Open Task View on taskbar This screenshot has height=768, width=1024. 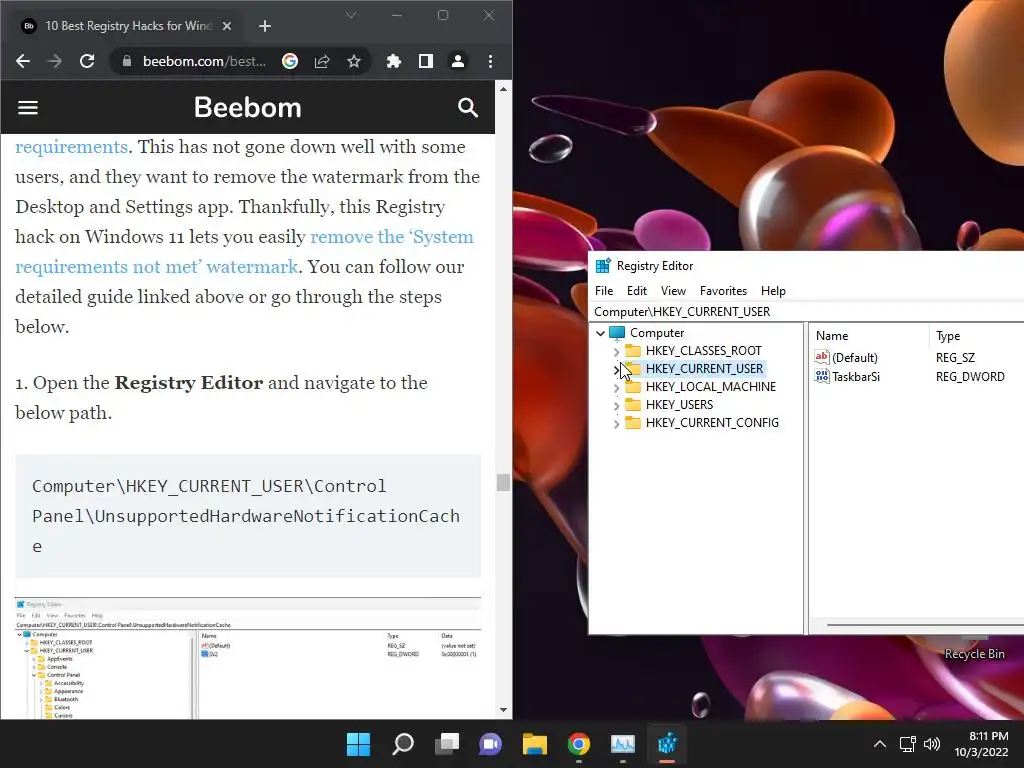point(447,744)
